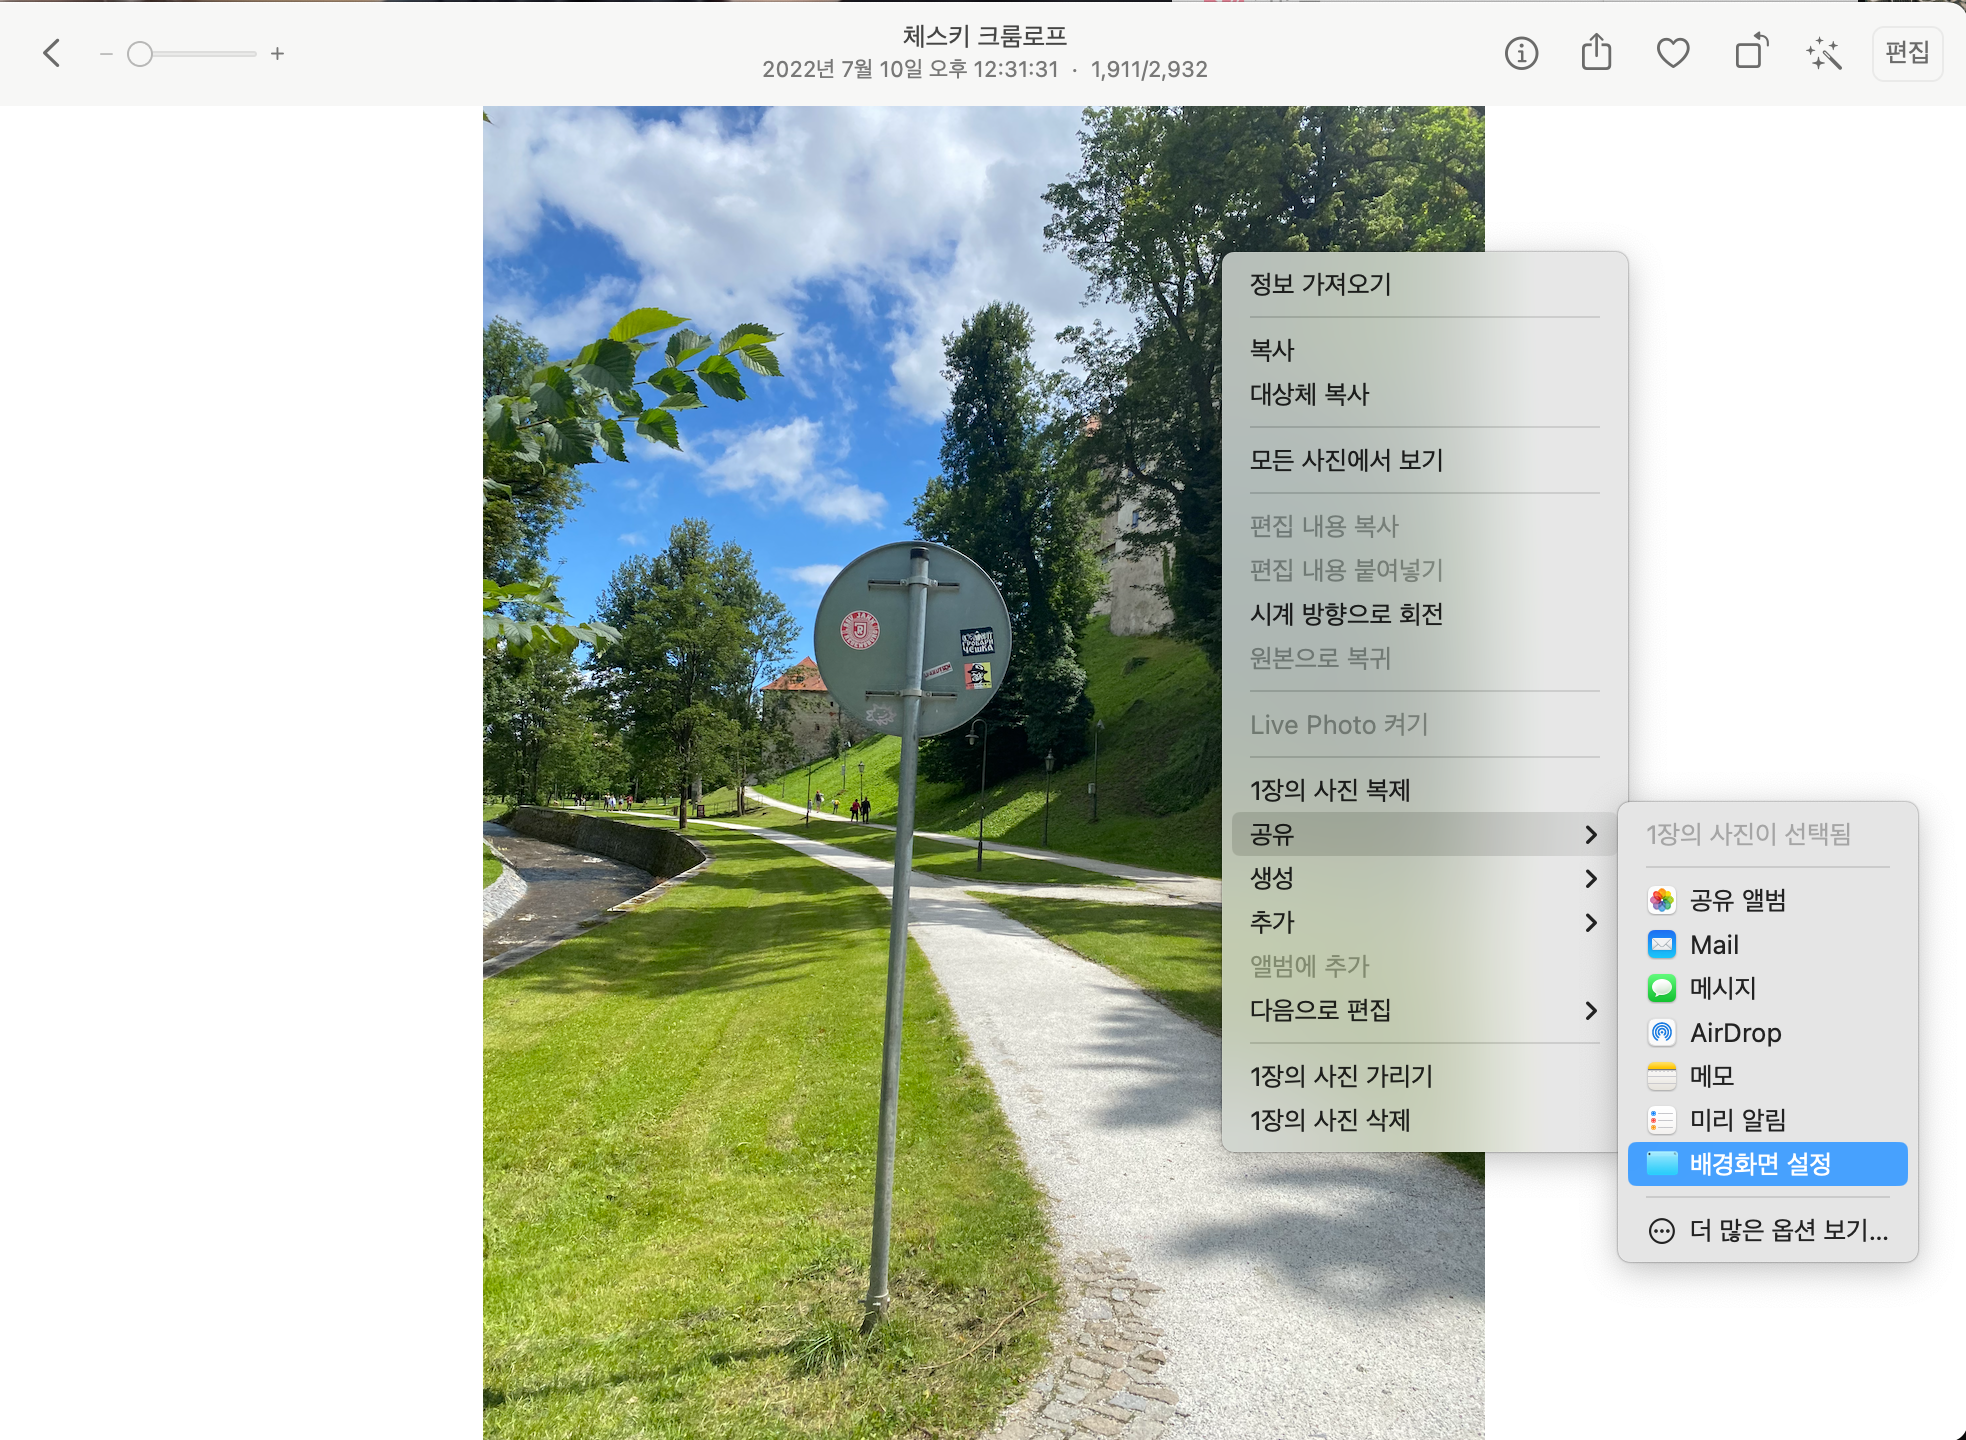Click the back arrow in toolbar
The height and width of the screenshot is (1440, 1966).
52,53
